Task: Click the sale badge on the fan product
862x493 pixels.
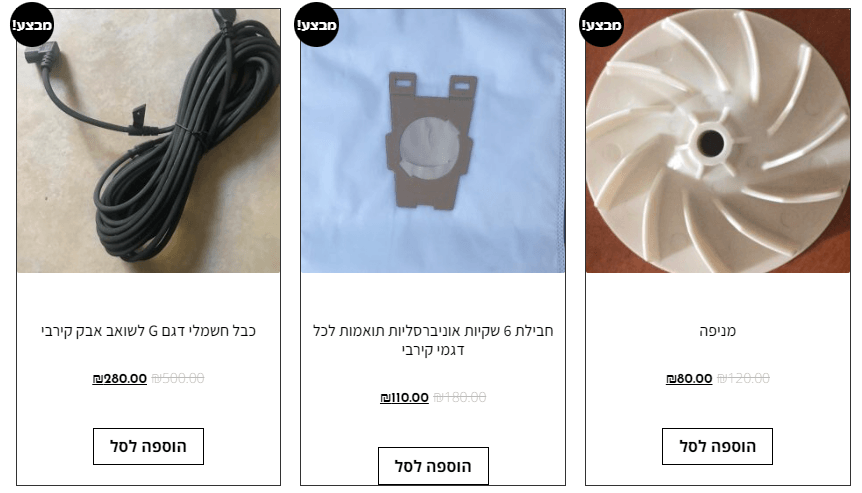Action: (x=601, y=25)
